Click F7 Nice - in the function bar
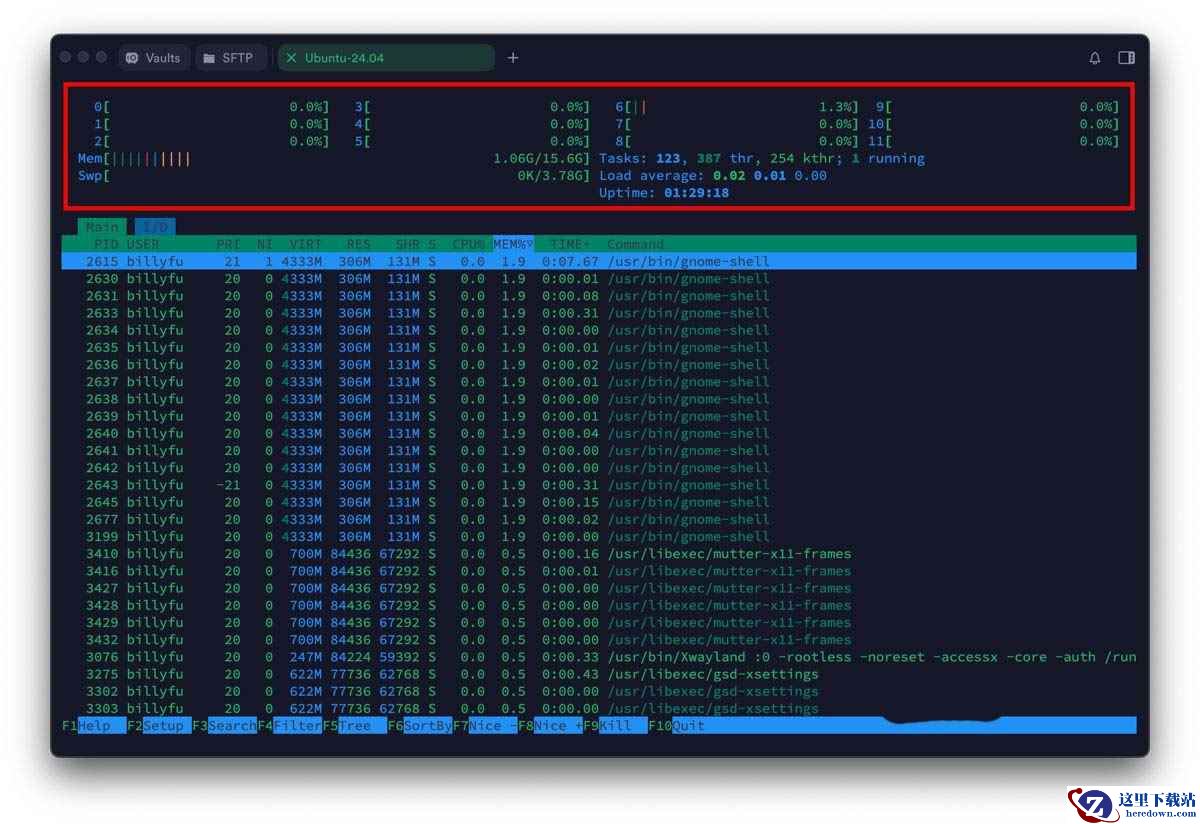The image size is (1200, 824). (484, 726)
